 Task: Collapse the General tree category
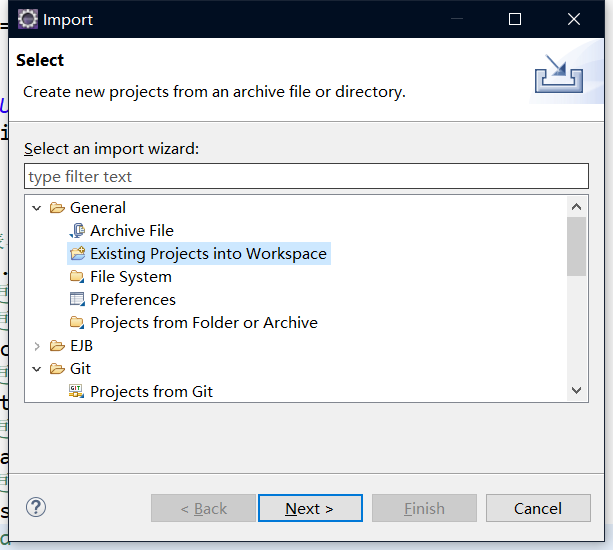tap(38, 208)
